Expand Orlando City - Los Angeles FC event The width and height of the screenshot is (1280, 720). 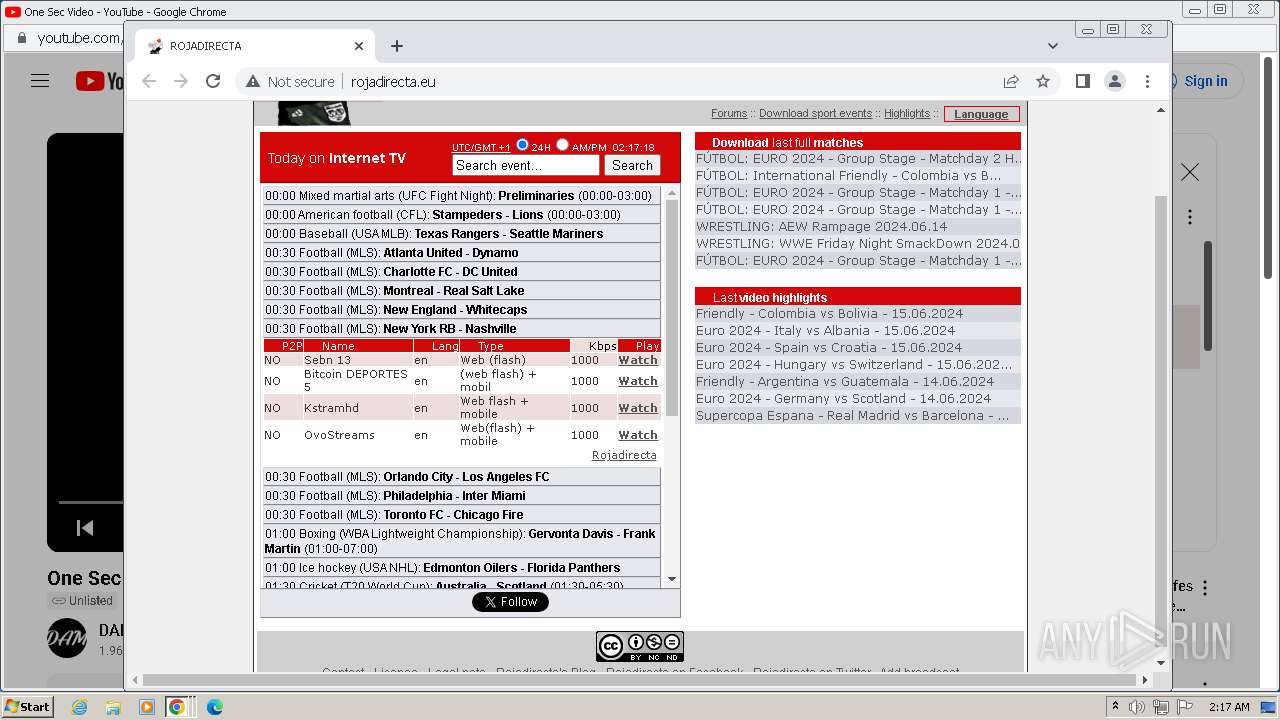[x=462, y=477]
